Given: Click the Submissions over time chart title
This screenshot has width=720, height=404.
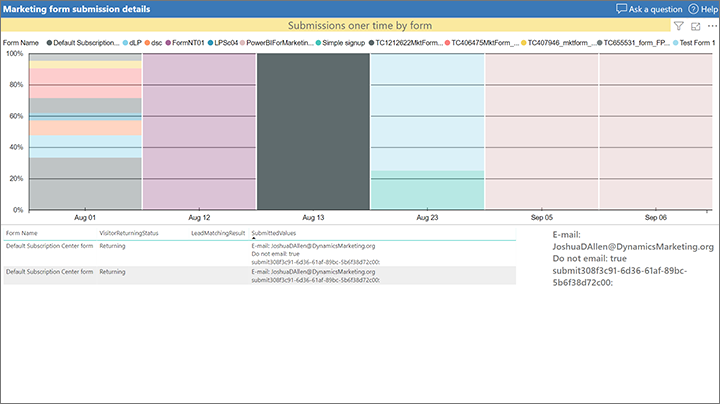Looking at the screenshot, I should pyautogui.click(x=360, y=26).
